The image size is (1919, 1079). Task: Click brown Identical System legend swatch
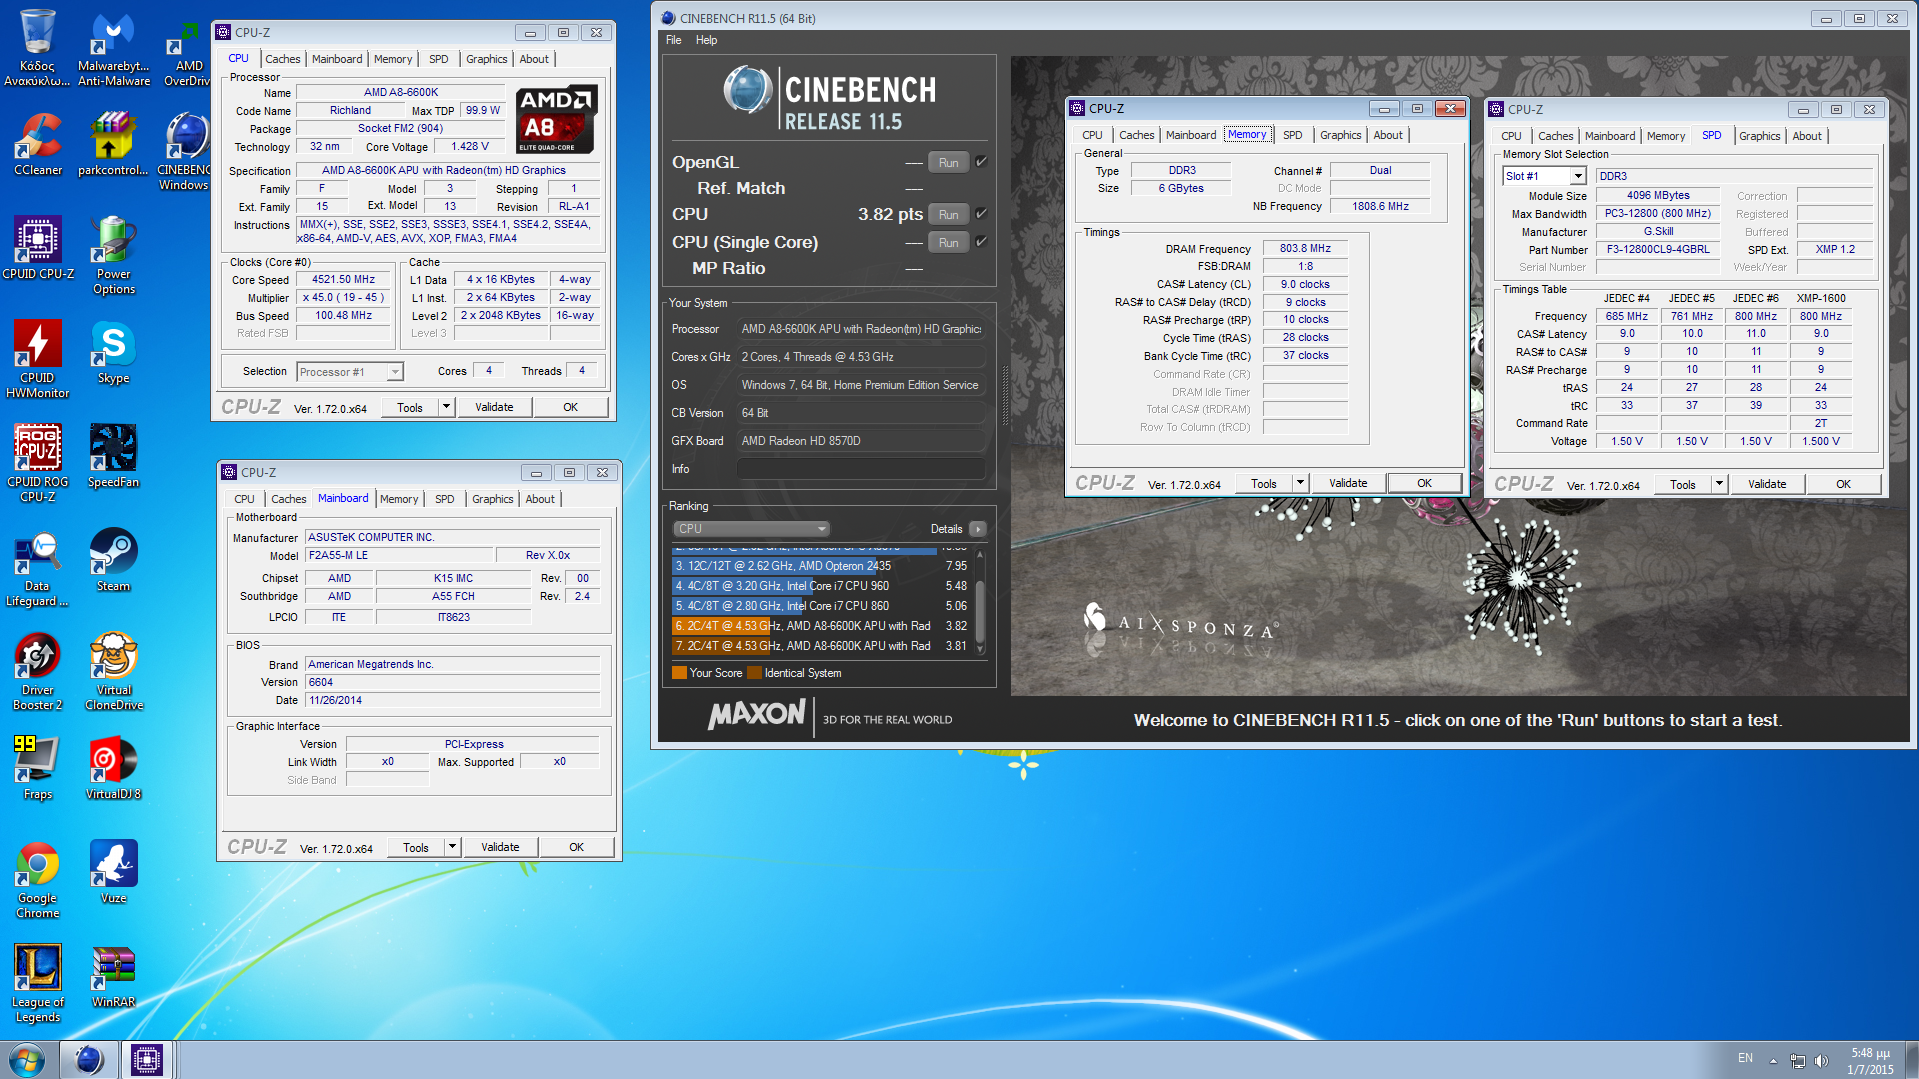(x=755, y=673)
